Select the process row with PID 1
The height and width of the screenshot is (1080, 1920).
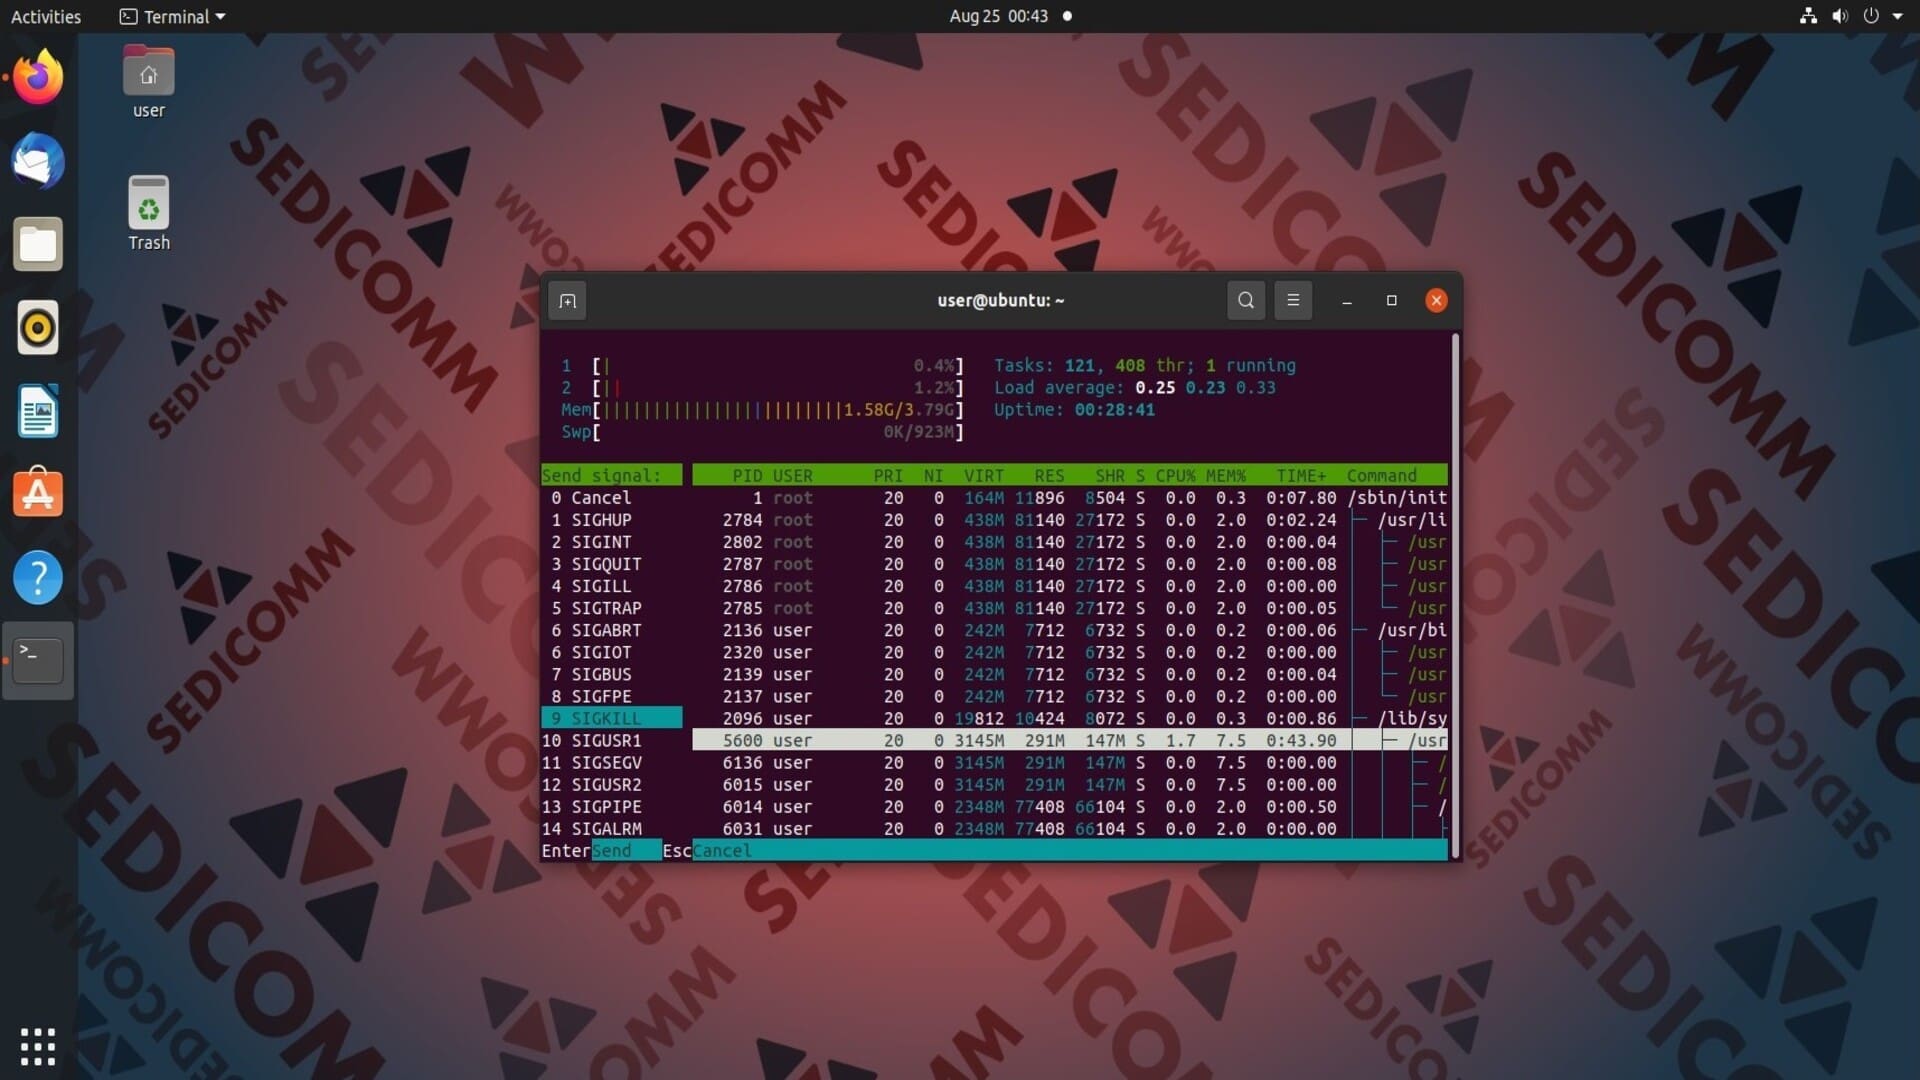(x=1070, y=498)
